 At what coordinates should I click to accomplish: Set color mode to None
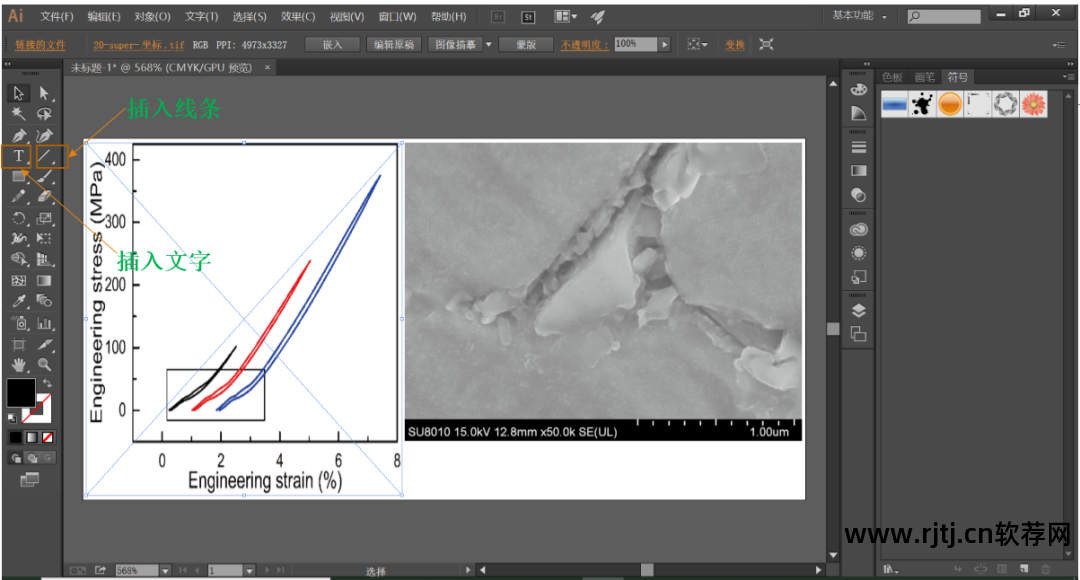click(x=47, y=438)
